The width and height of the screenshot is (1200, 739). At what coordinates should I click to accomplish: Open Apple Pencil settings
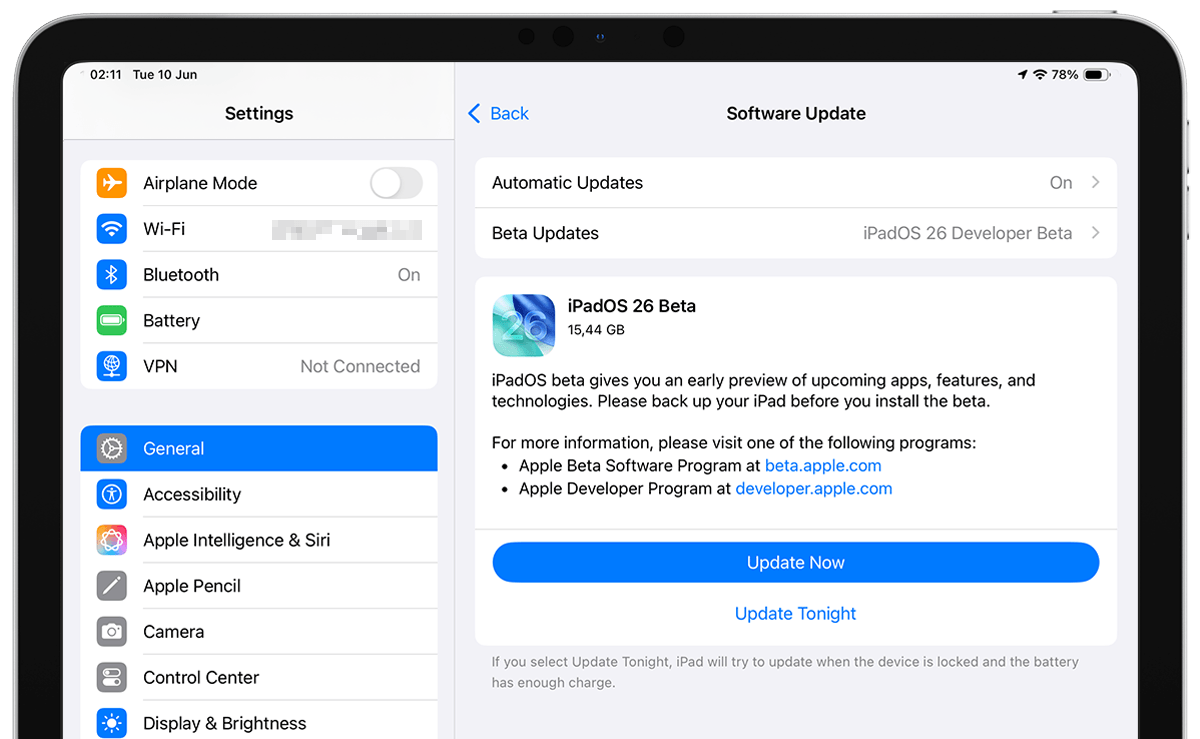pos(259,586)
